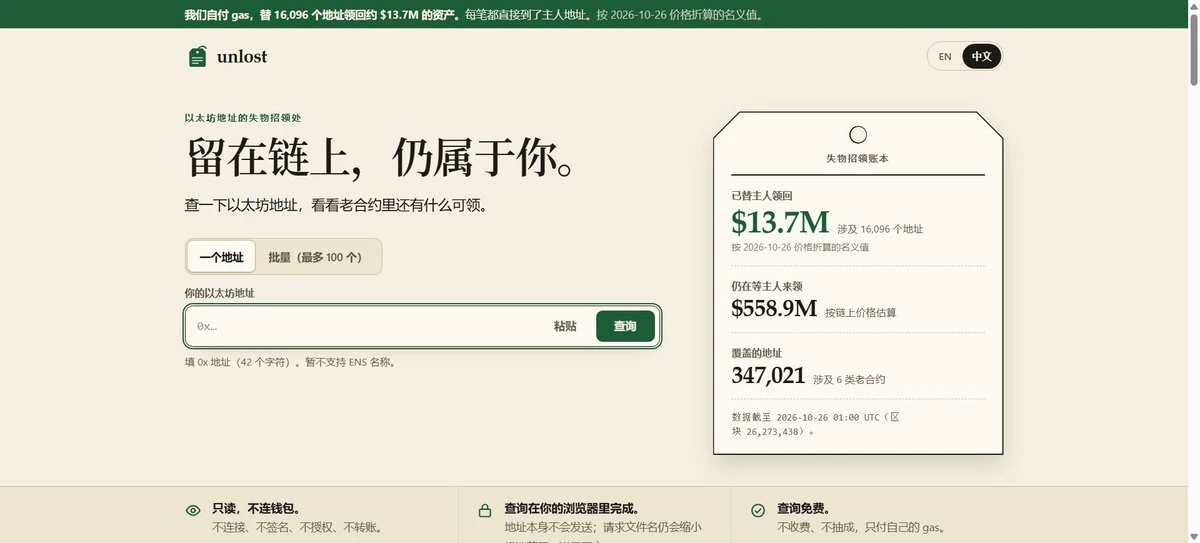Screen dimensions: 1200x543
Task: Click the $13.7M claimed amount
Action: [x=780, y=222]
